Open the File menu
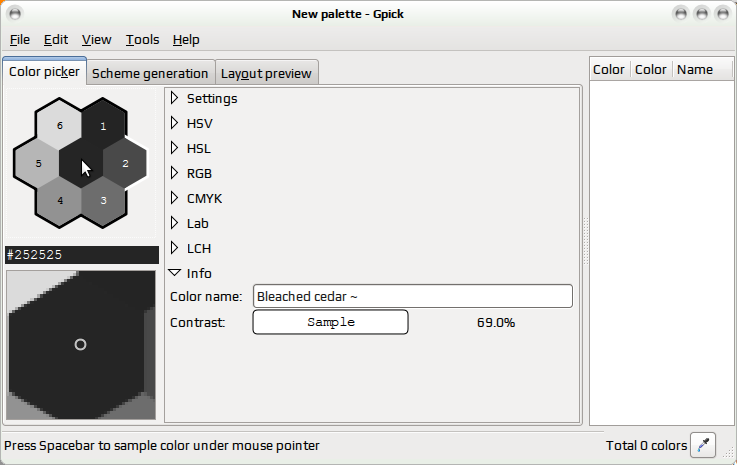The width and height of the screenshot is (737, 465). [20, 40]
